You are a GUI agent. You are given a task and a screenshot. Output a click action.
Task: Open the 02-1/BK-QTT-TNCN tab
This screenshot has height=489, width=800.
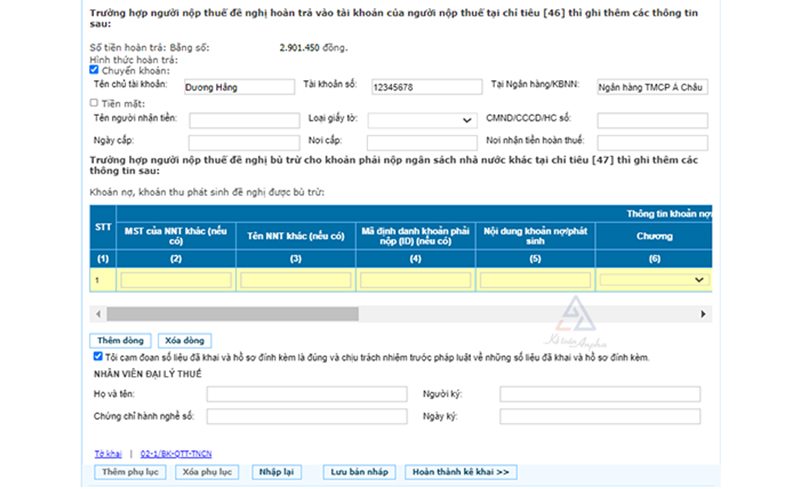tap(178, 453)
